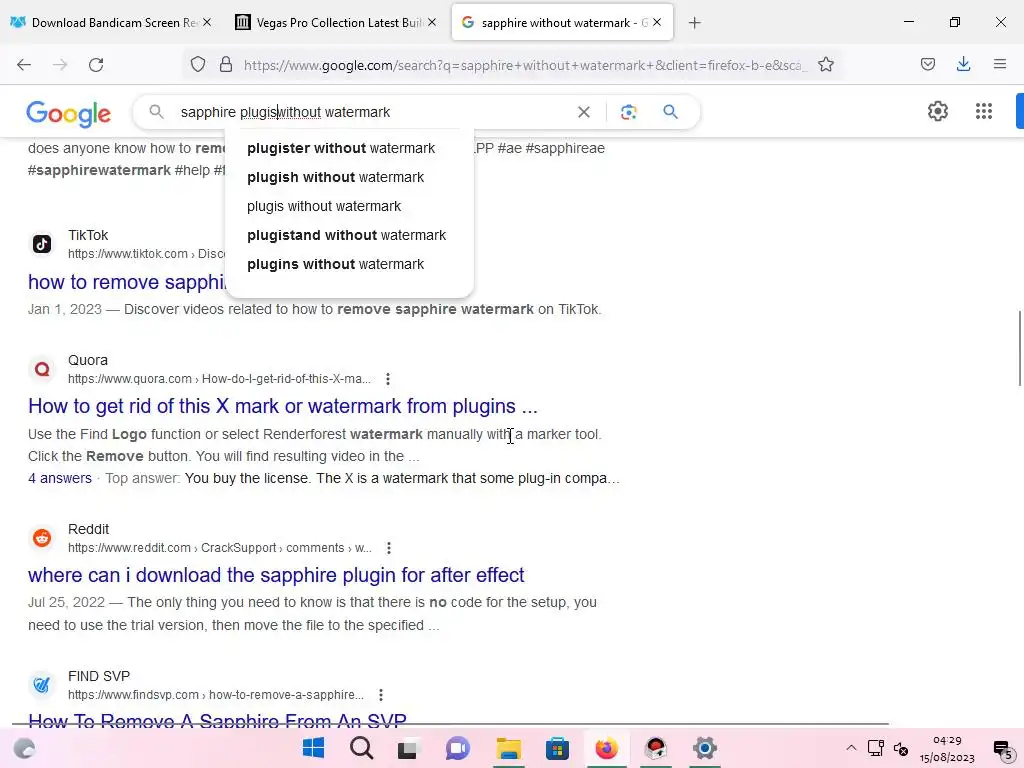The width and height of the screenshot is (1024, 768).
Task: Open the Windows Start menu
Action: (313, 748)
